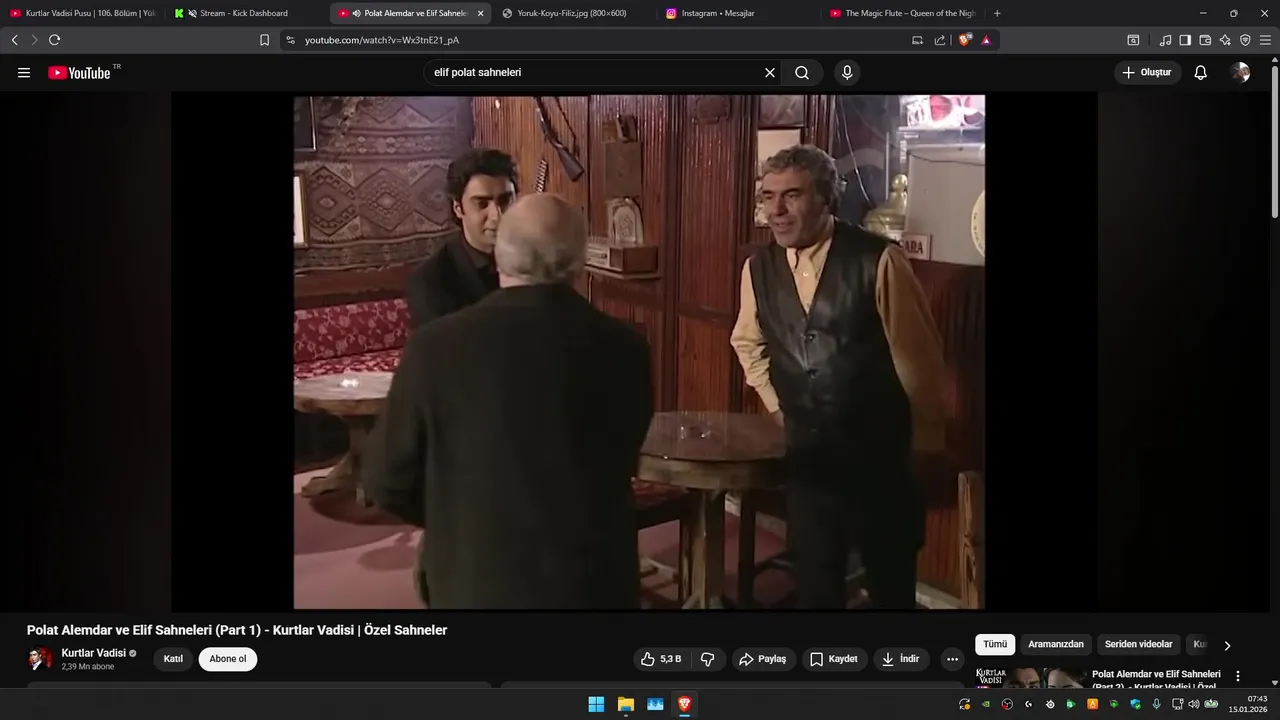Screen dimensions: 1280x720
Task: Open the Oluştur create menu
Action: (1147, 73)
